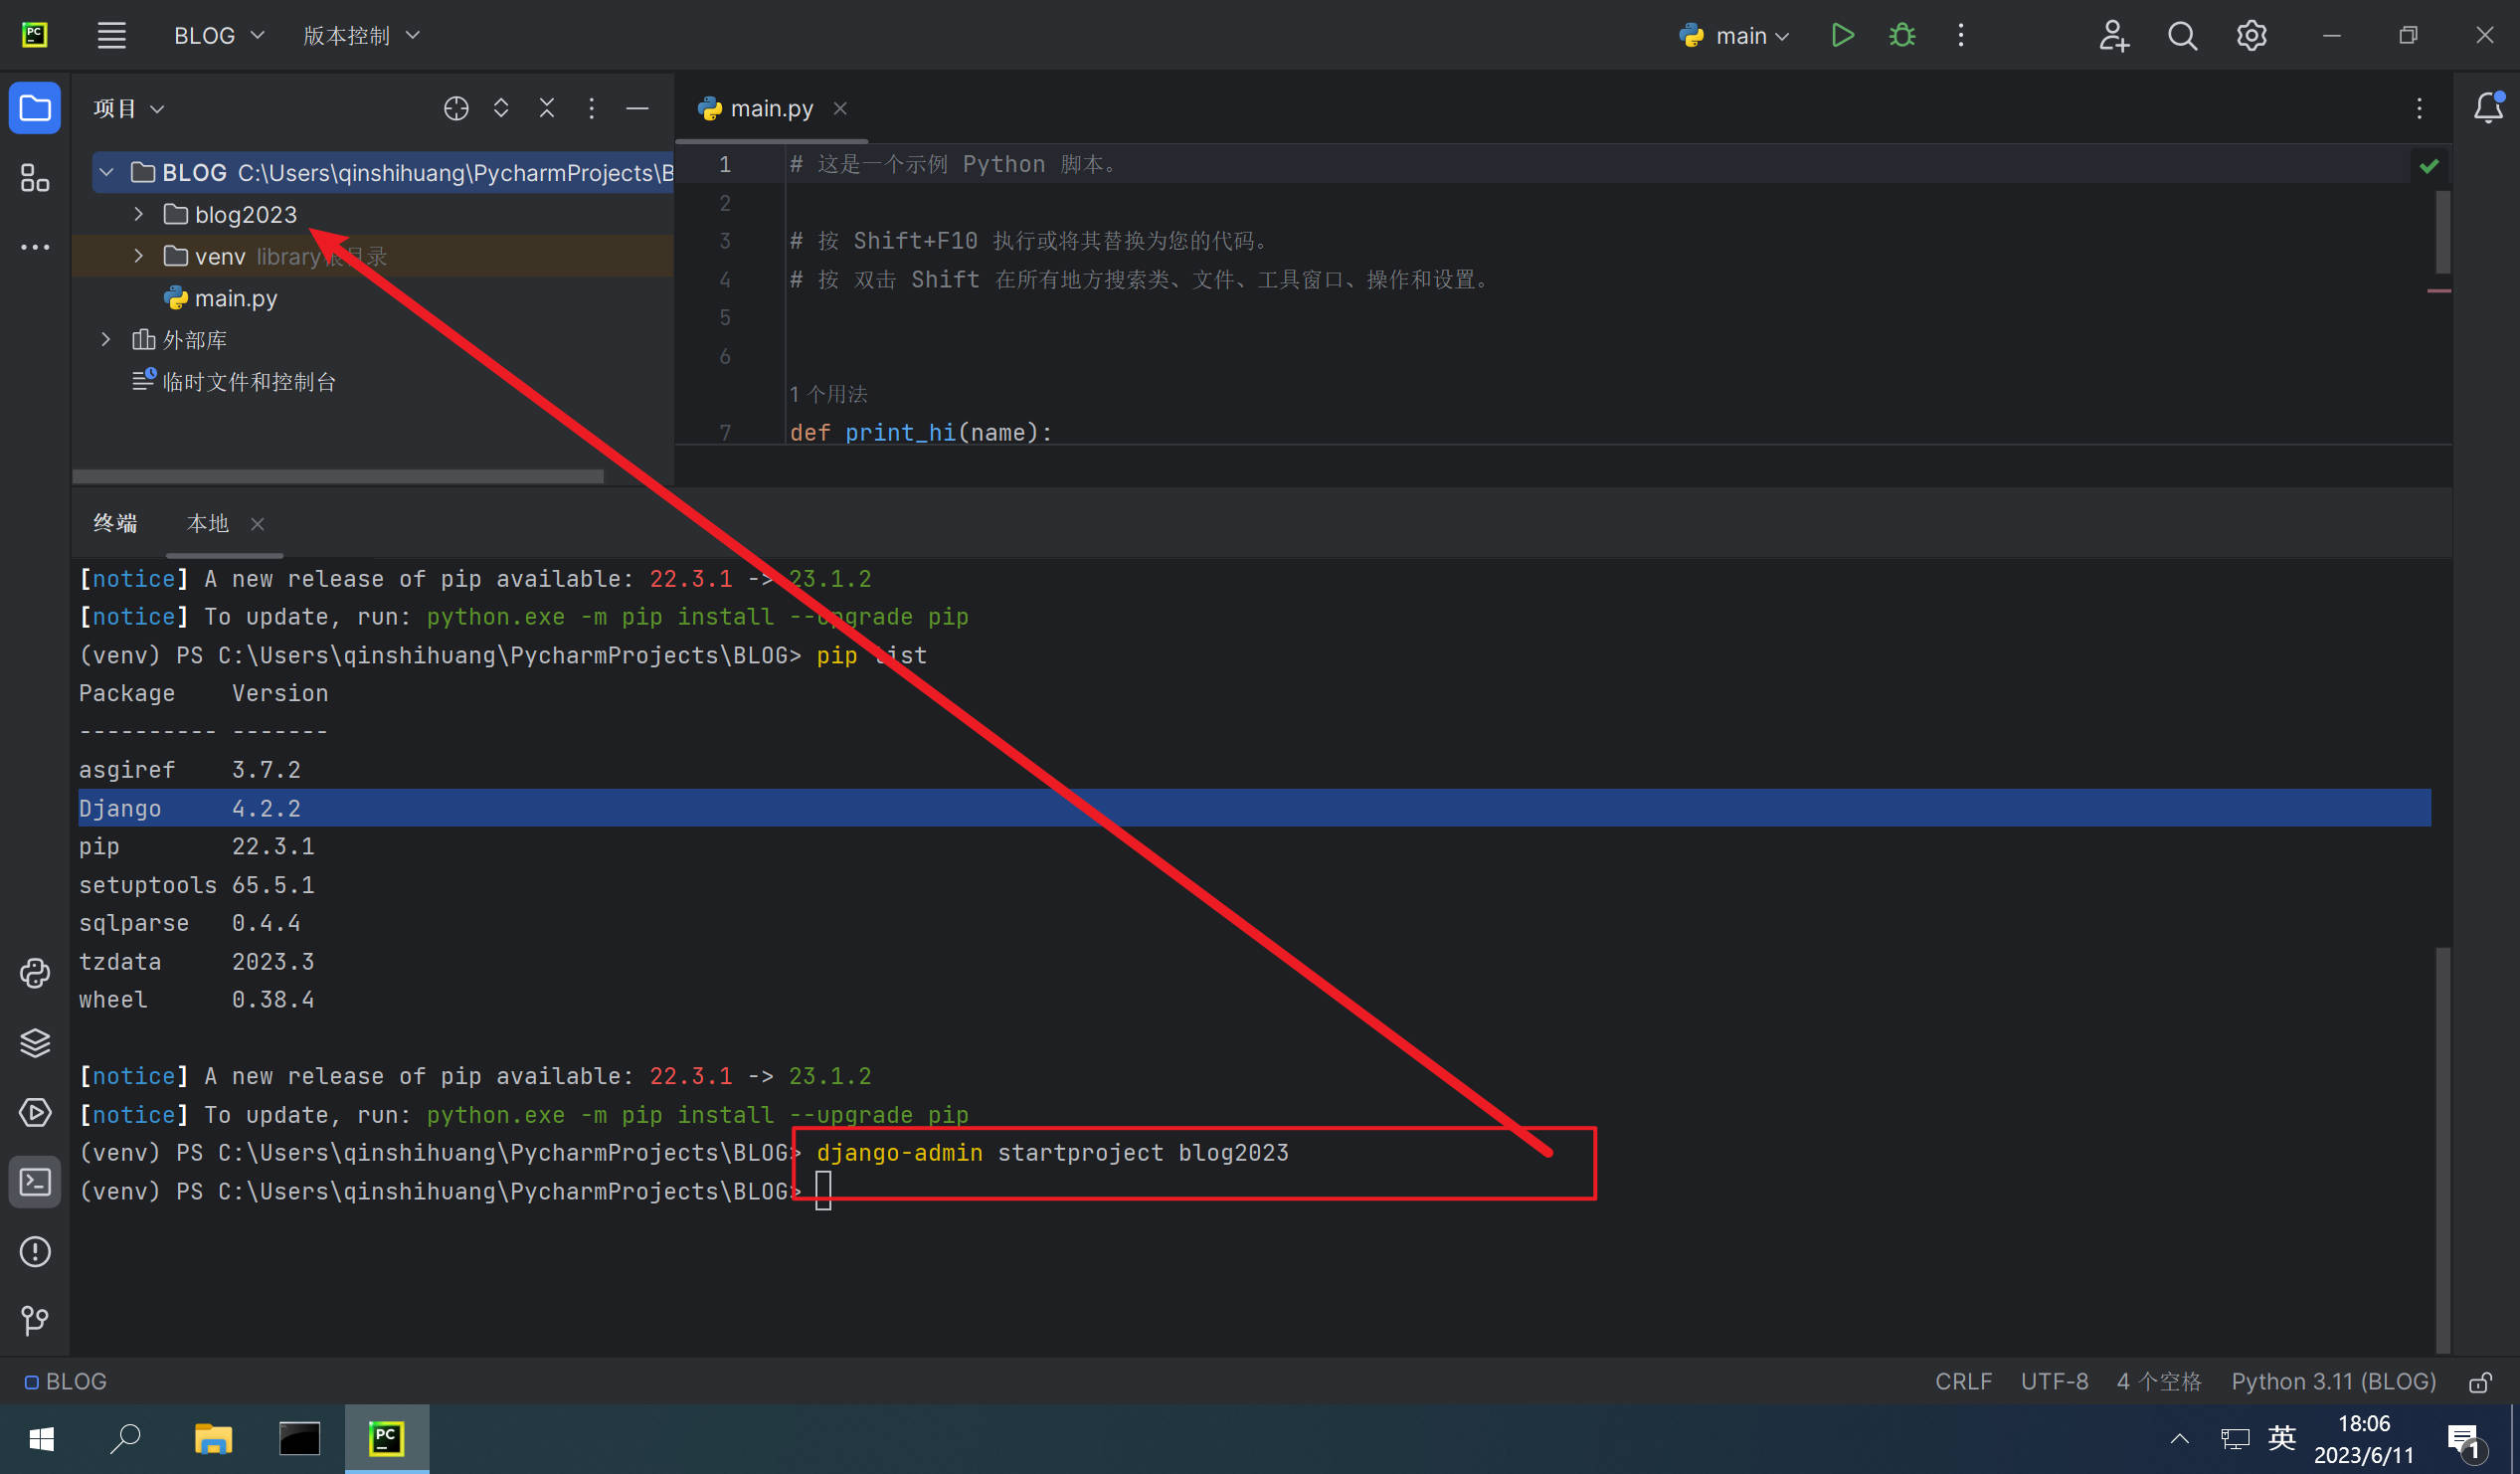Open the BLOG project dropdown
The height and width of the screenshot is (1474, 2520).
click(219, 36)
